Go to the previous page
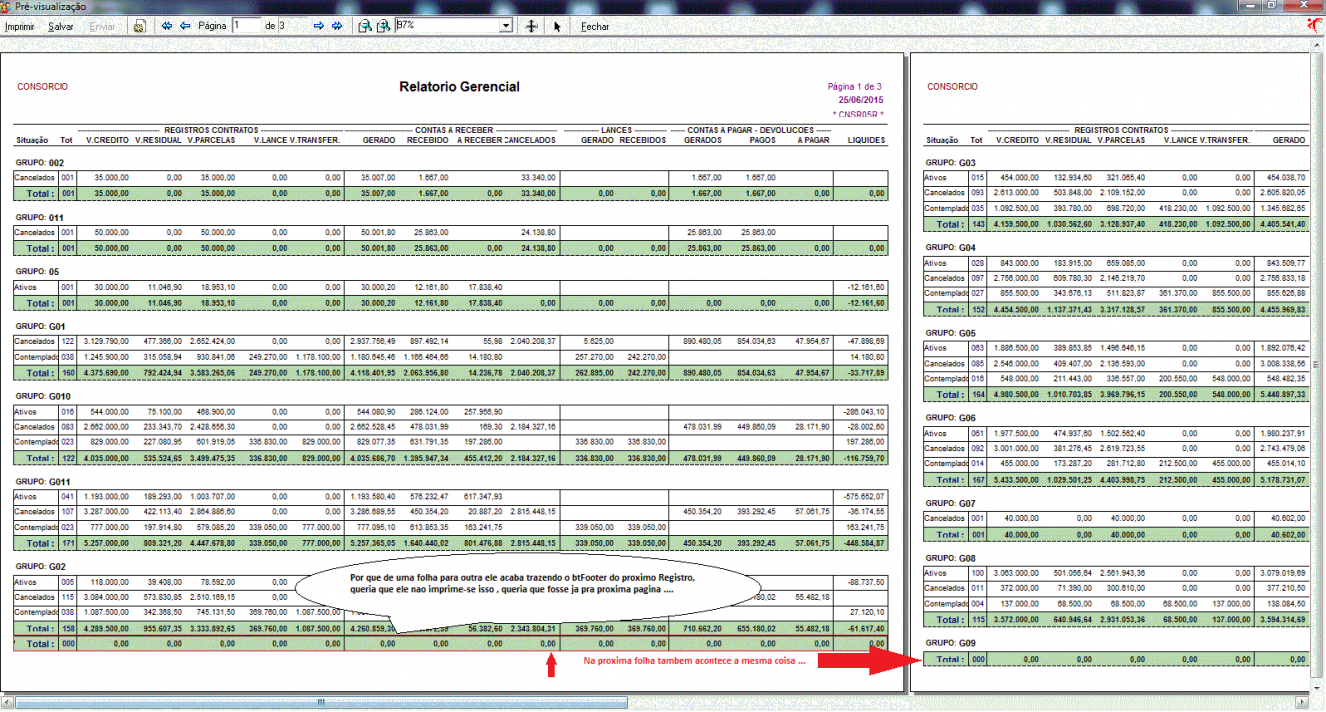Screen dimensions: 1326x712 coord(185,26)
